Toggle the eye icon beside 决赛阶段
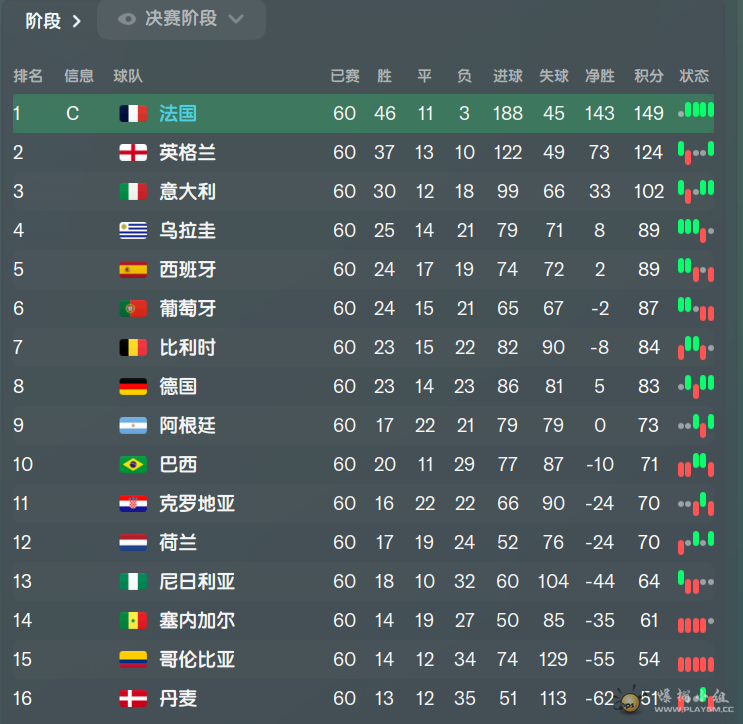The width and height of the screenshot is (743, 724). [x=127, y=19]
